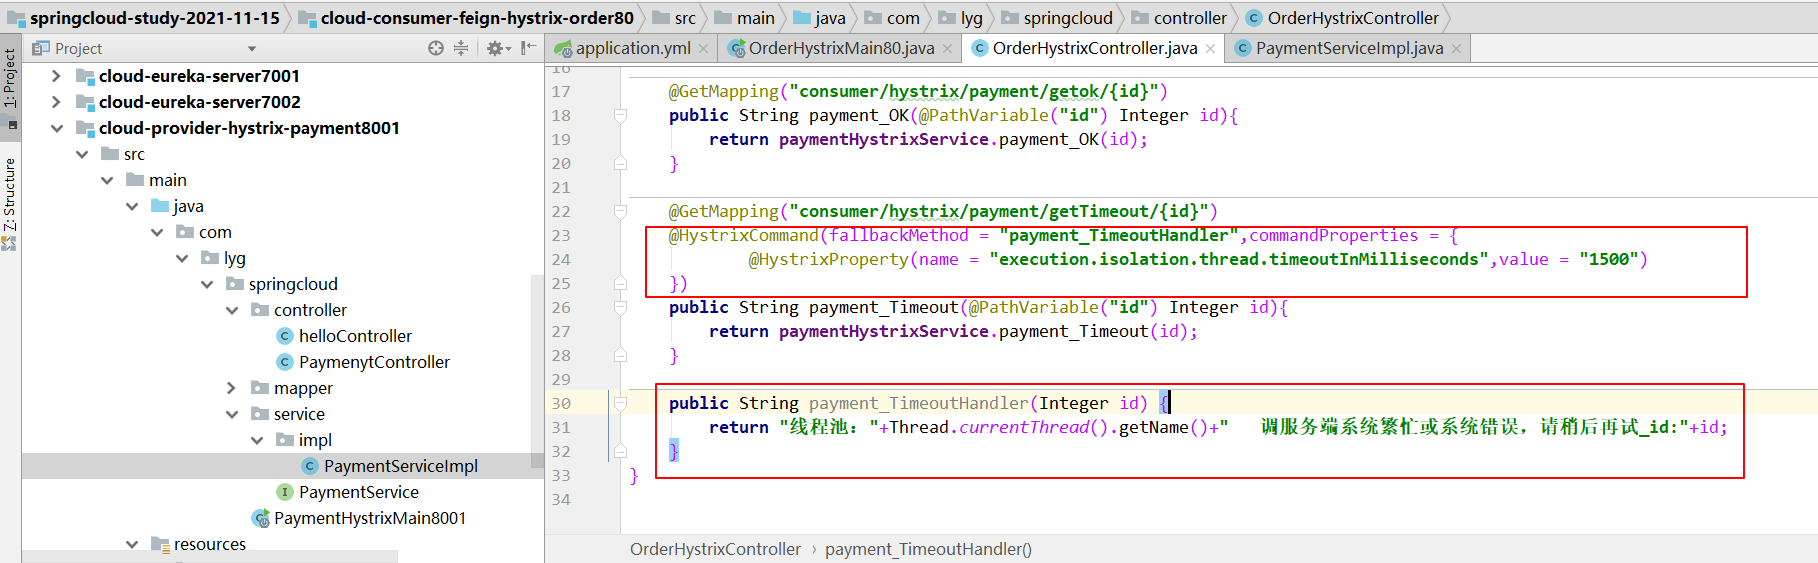This screenshot has height=563, width=1818.
Task: Select cloud-eureka-server7002 in tree
Action: (x=199, y=102)
